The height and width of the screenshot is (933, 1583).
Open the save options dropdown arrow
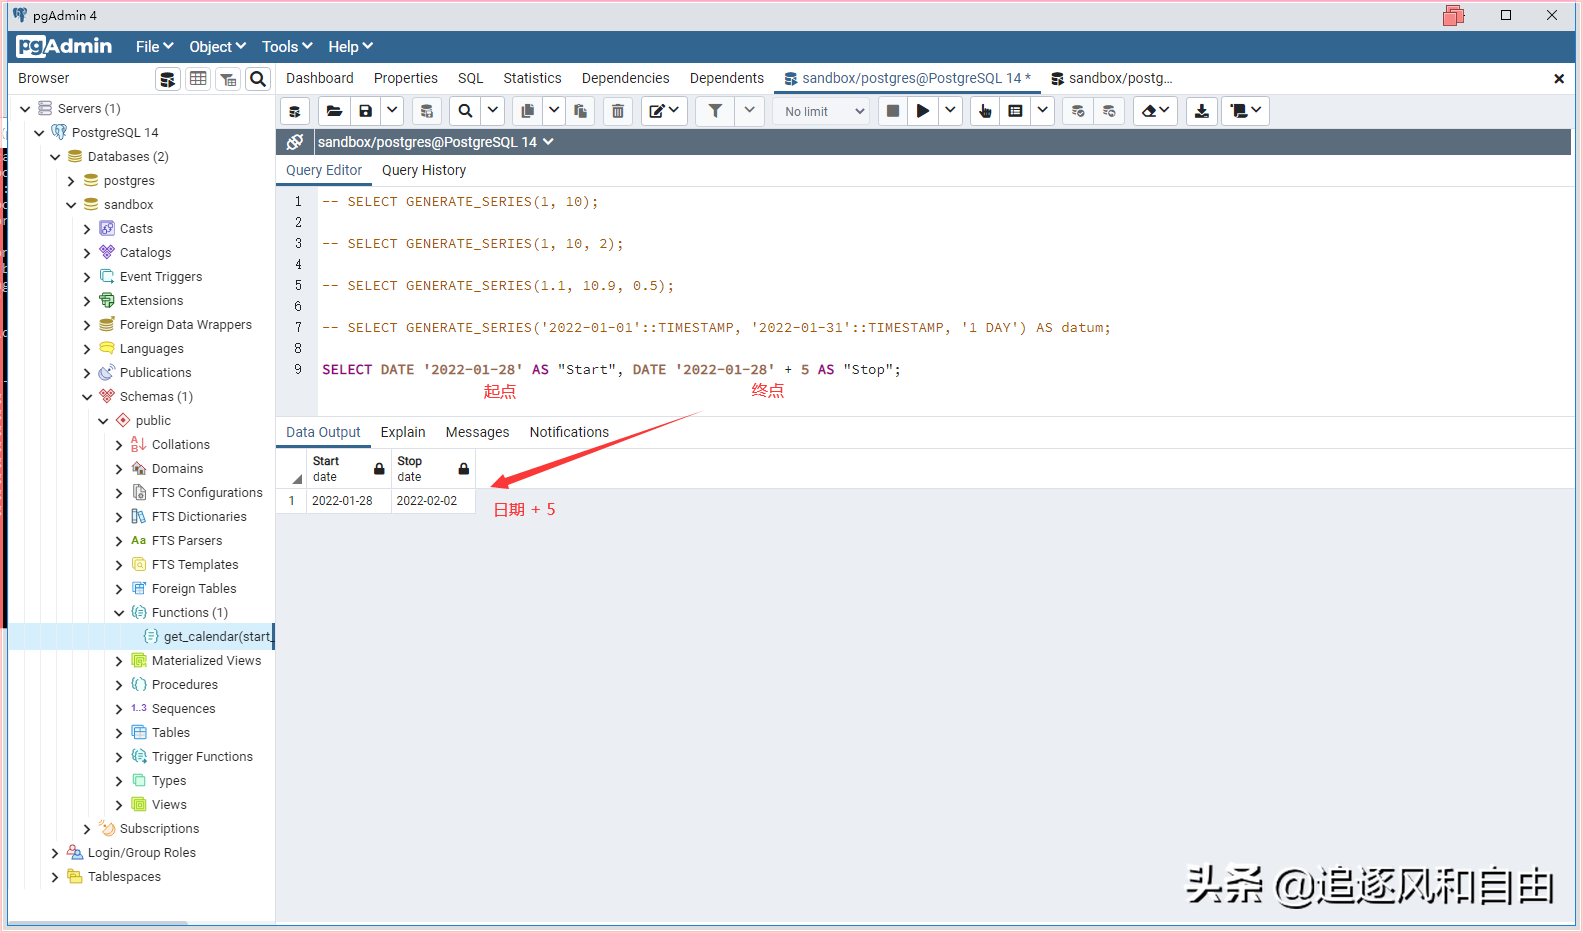(x=392, y=111)
